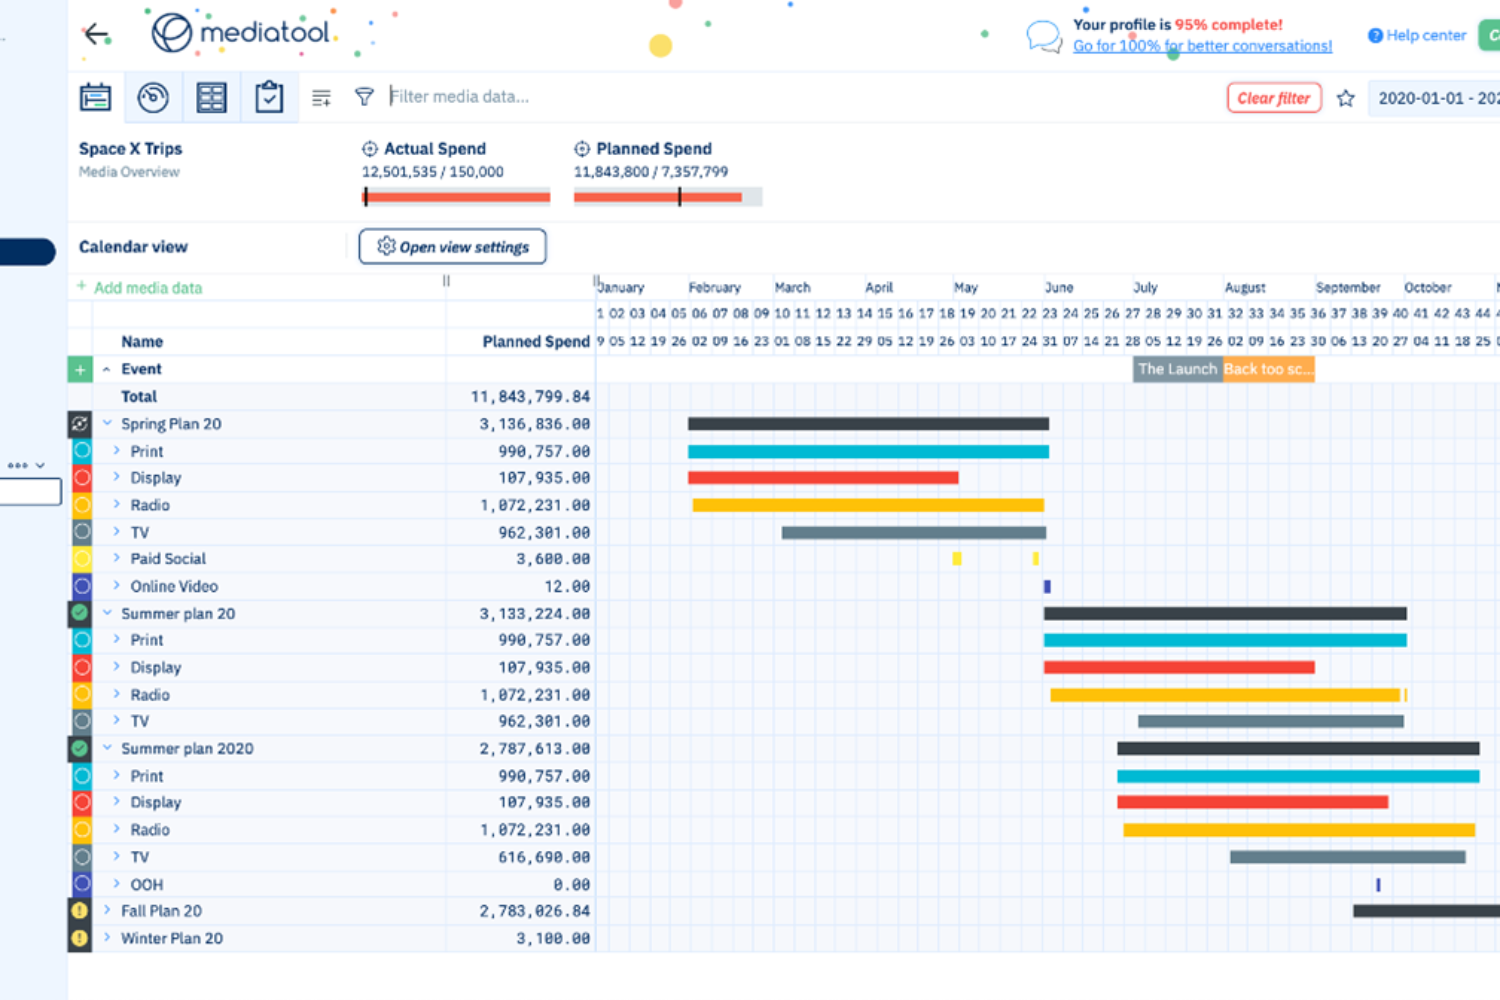Viewport: 1500px width, 1000px height.
Task: Collapse the Spring Plan 20 row
Action: click(107, 424)
